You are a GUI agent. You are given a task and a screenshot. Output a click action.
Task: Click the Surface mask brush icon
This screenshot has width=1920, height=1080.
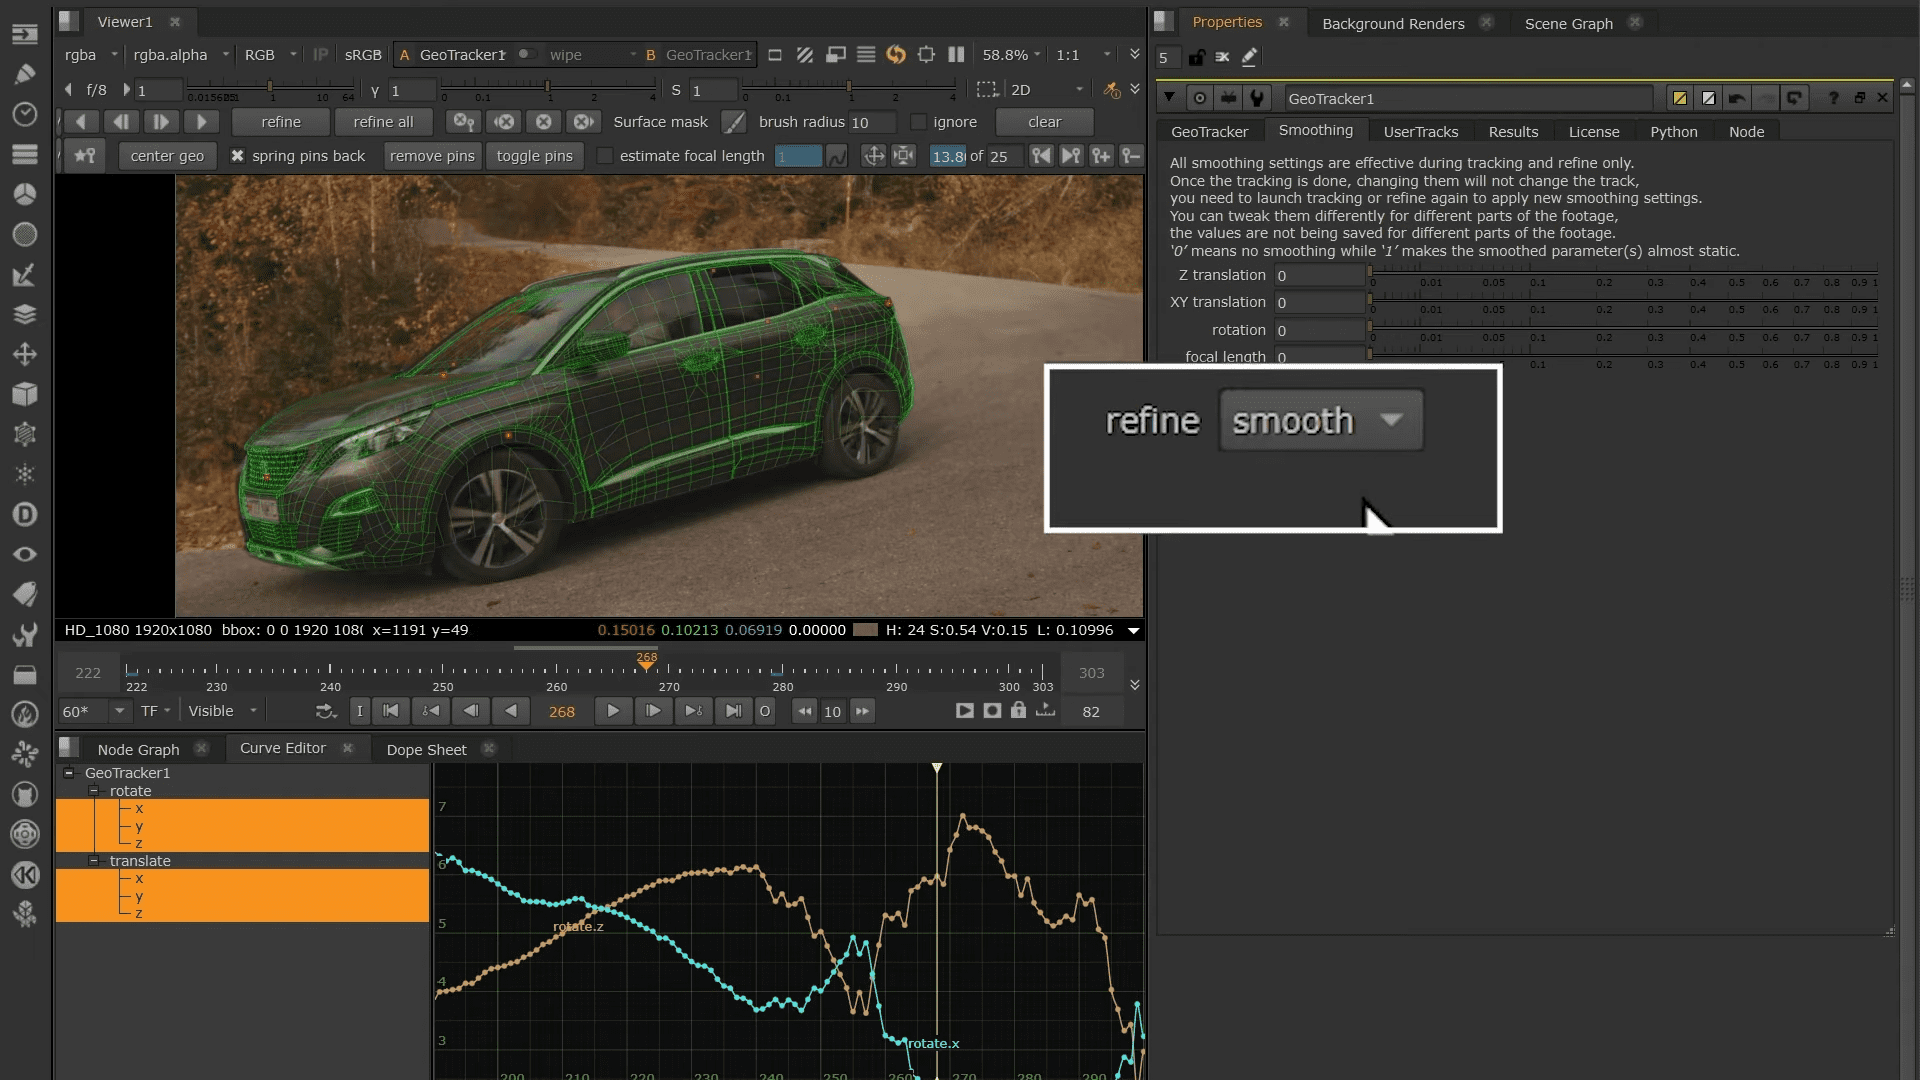point(734,122)
